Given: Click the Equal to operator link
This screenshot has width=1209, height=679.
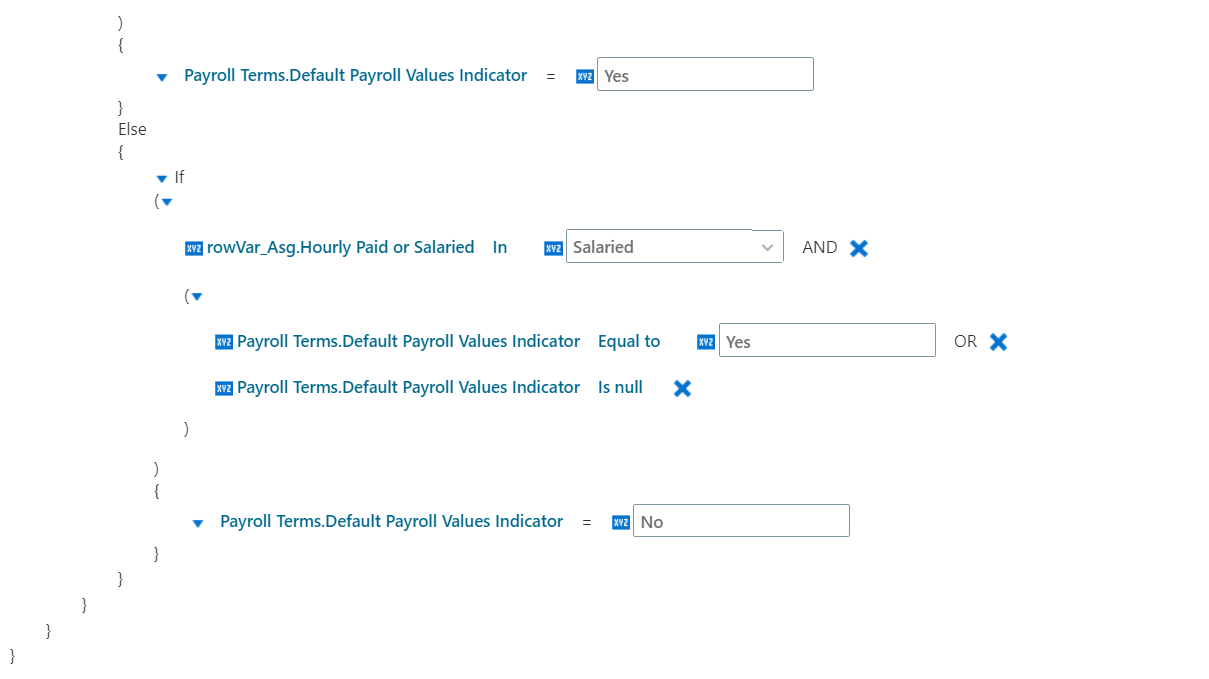Looking at the screenshot, I should 629,341.
